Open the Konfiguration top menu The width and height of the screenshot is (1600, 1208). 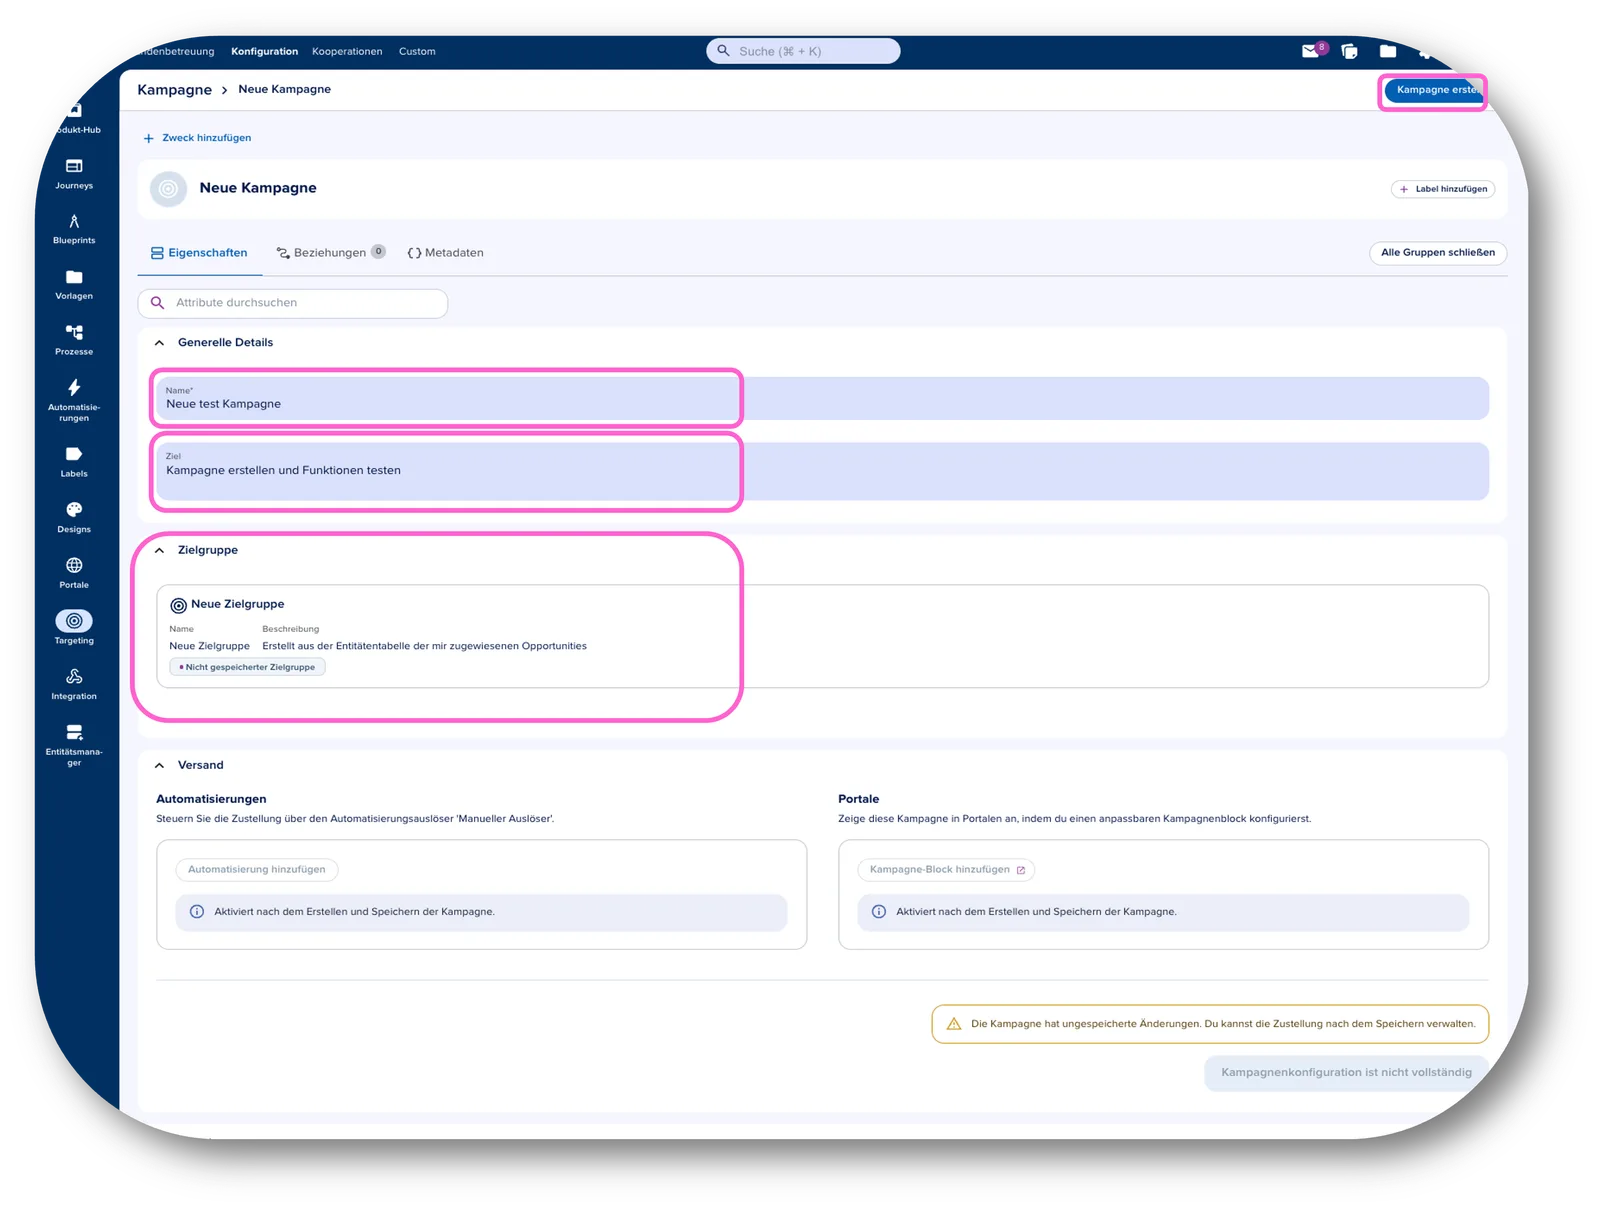(x=265, y=51)
